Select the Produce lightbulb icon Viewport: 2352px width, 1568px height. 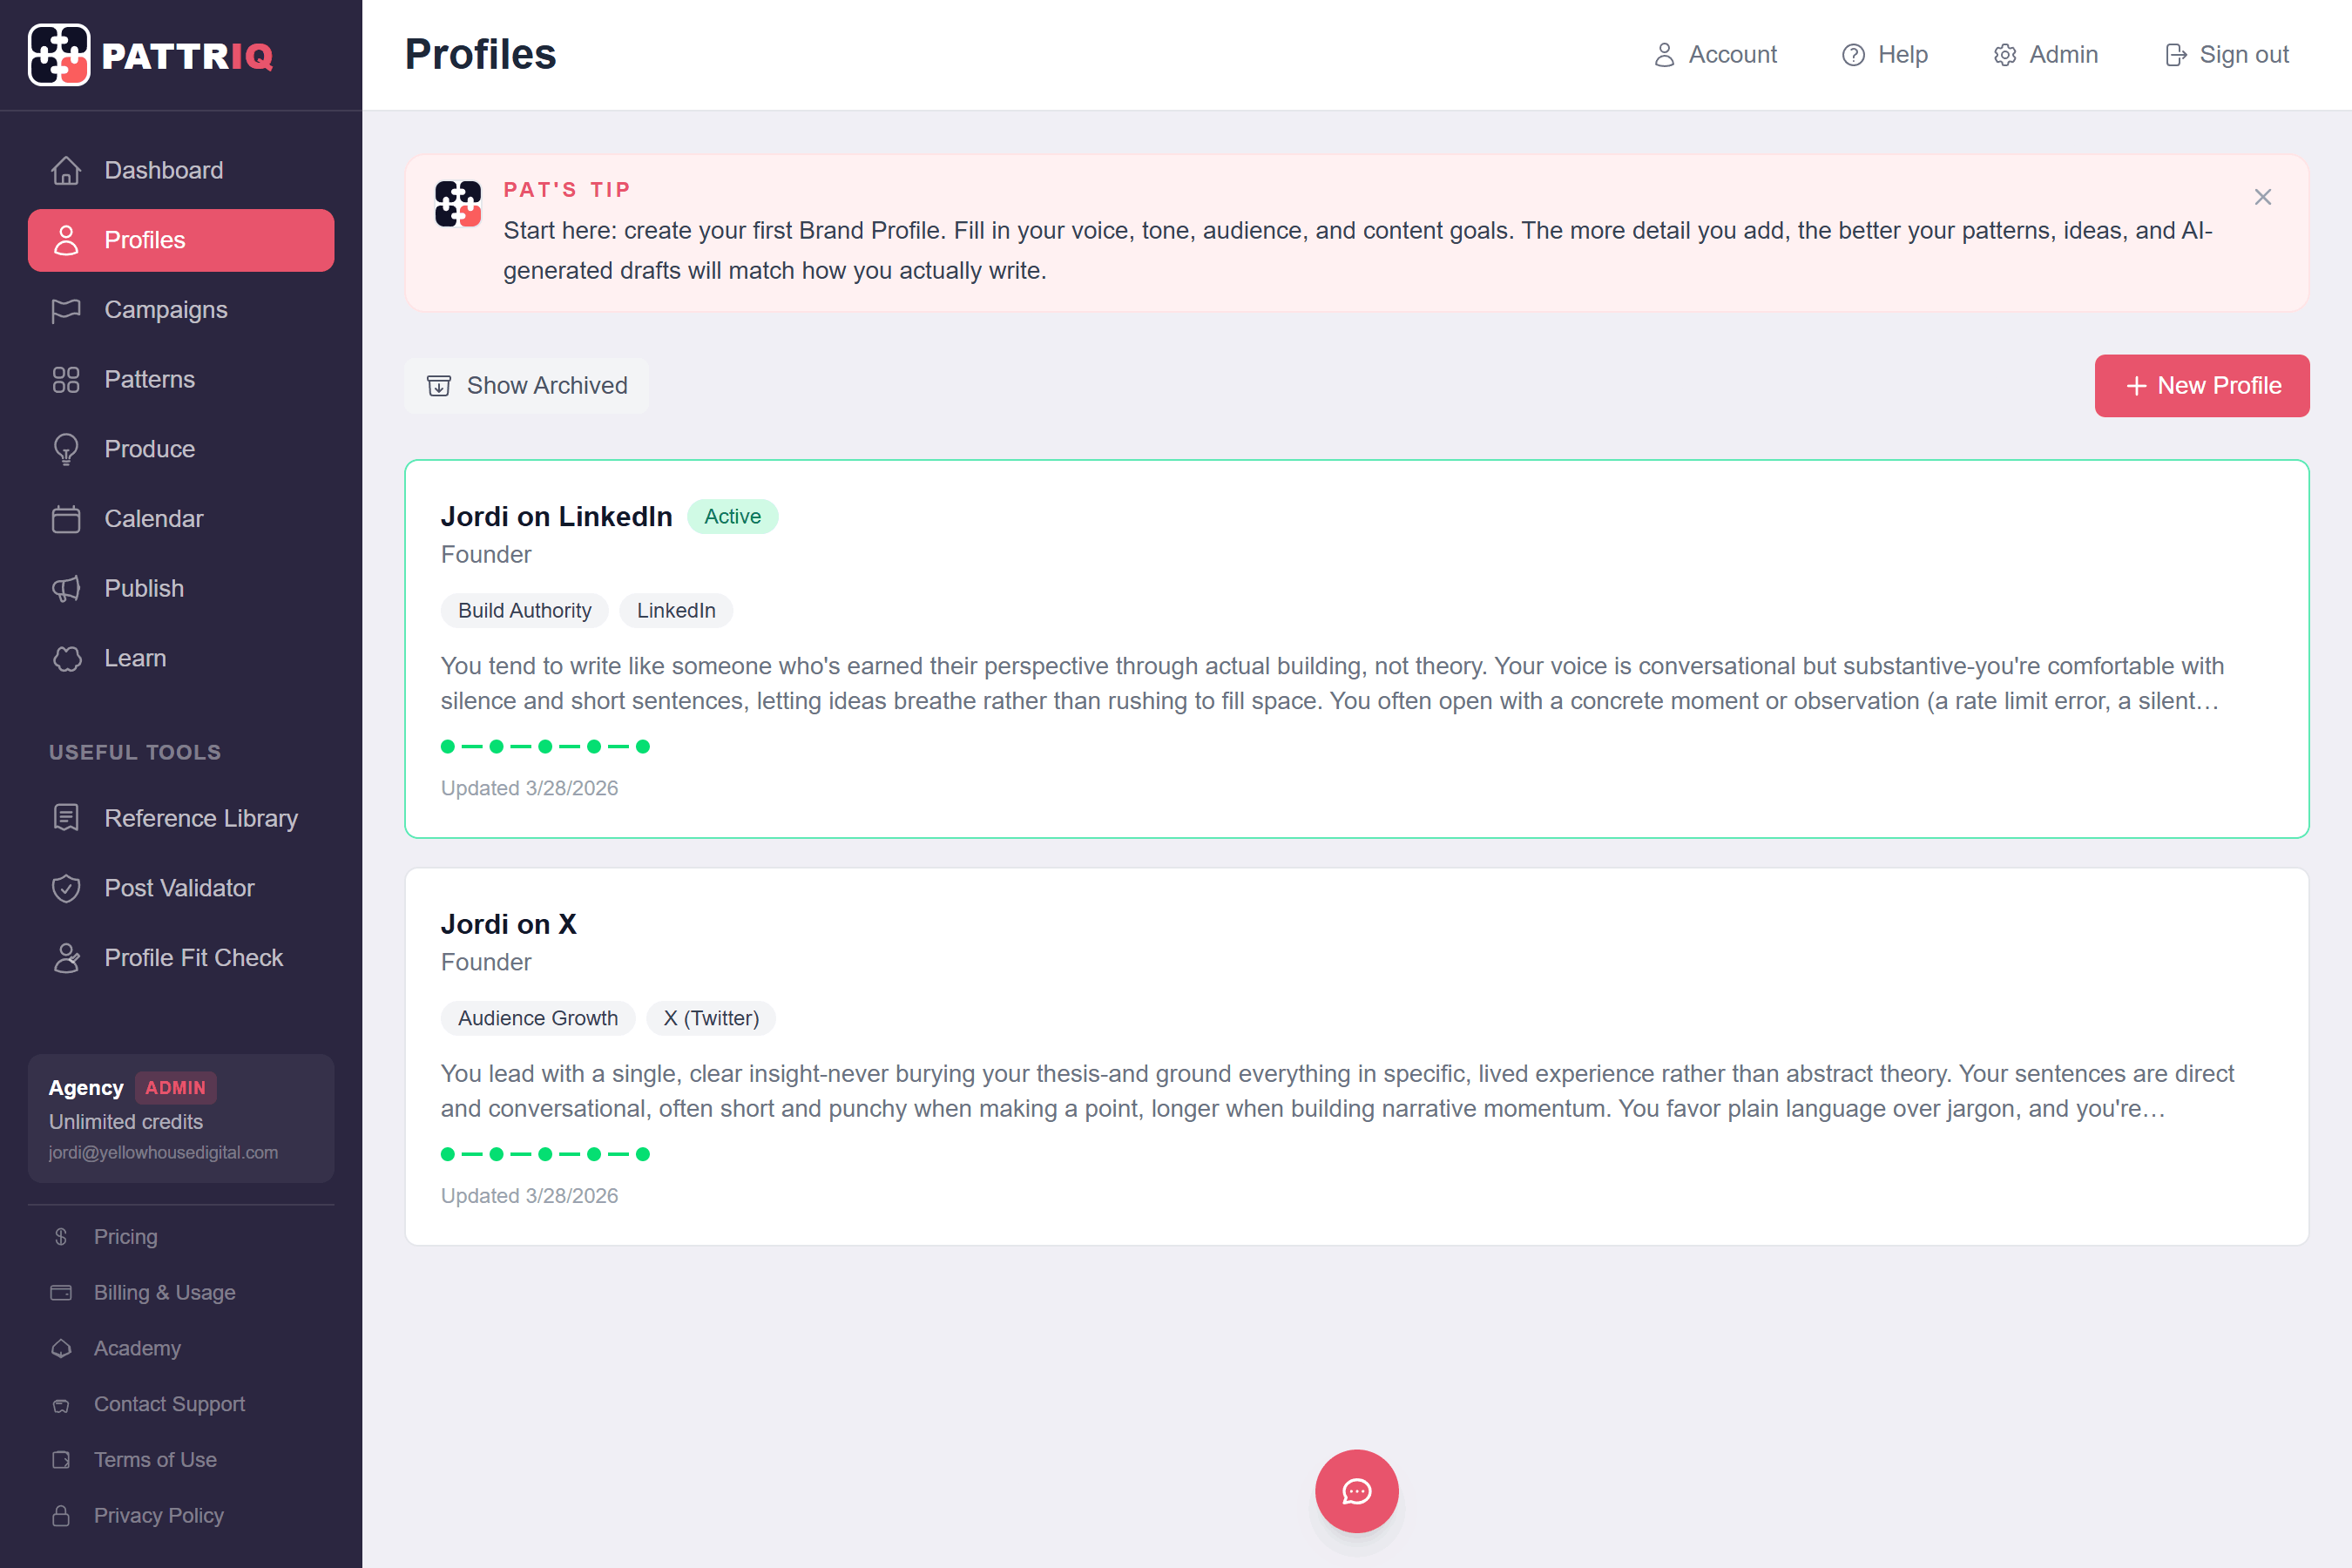click(66, 449)
